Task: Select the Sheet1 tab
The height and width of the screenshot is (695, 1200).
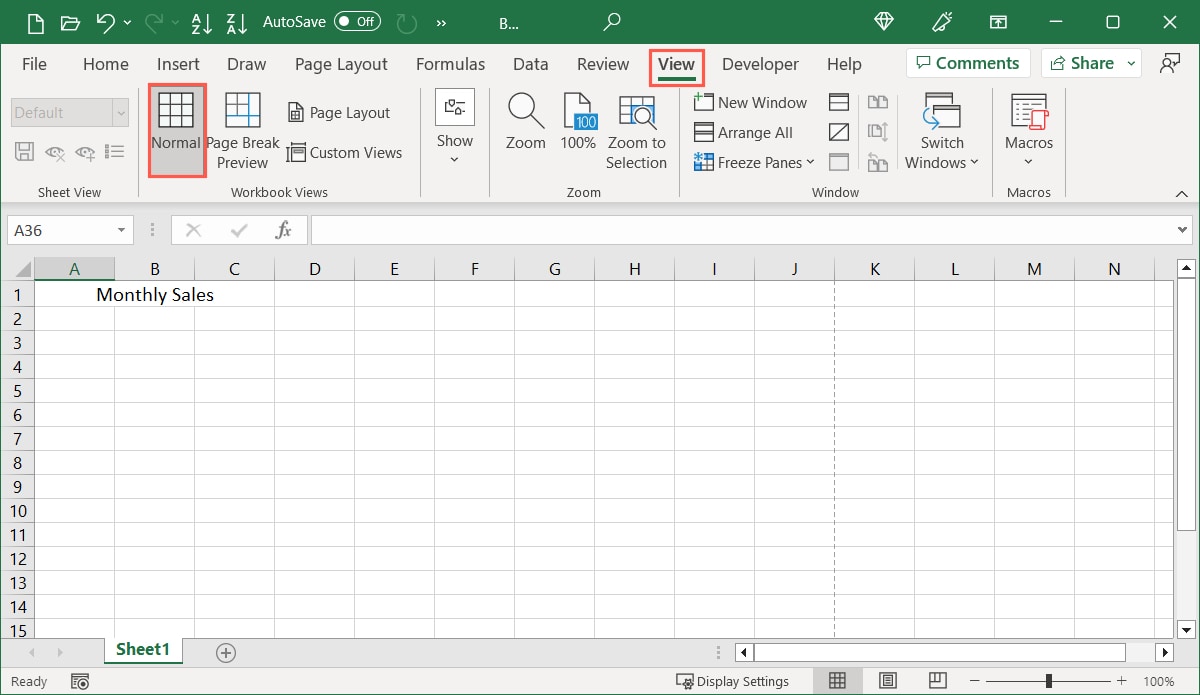Action: pos(142,650)
